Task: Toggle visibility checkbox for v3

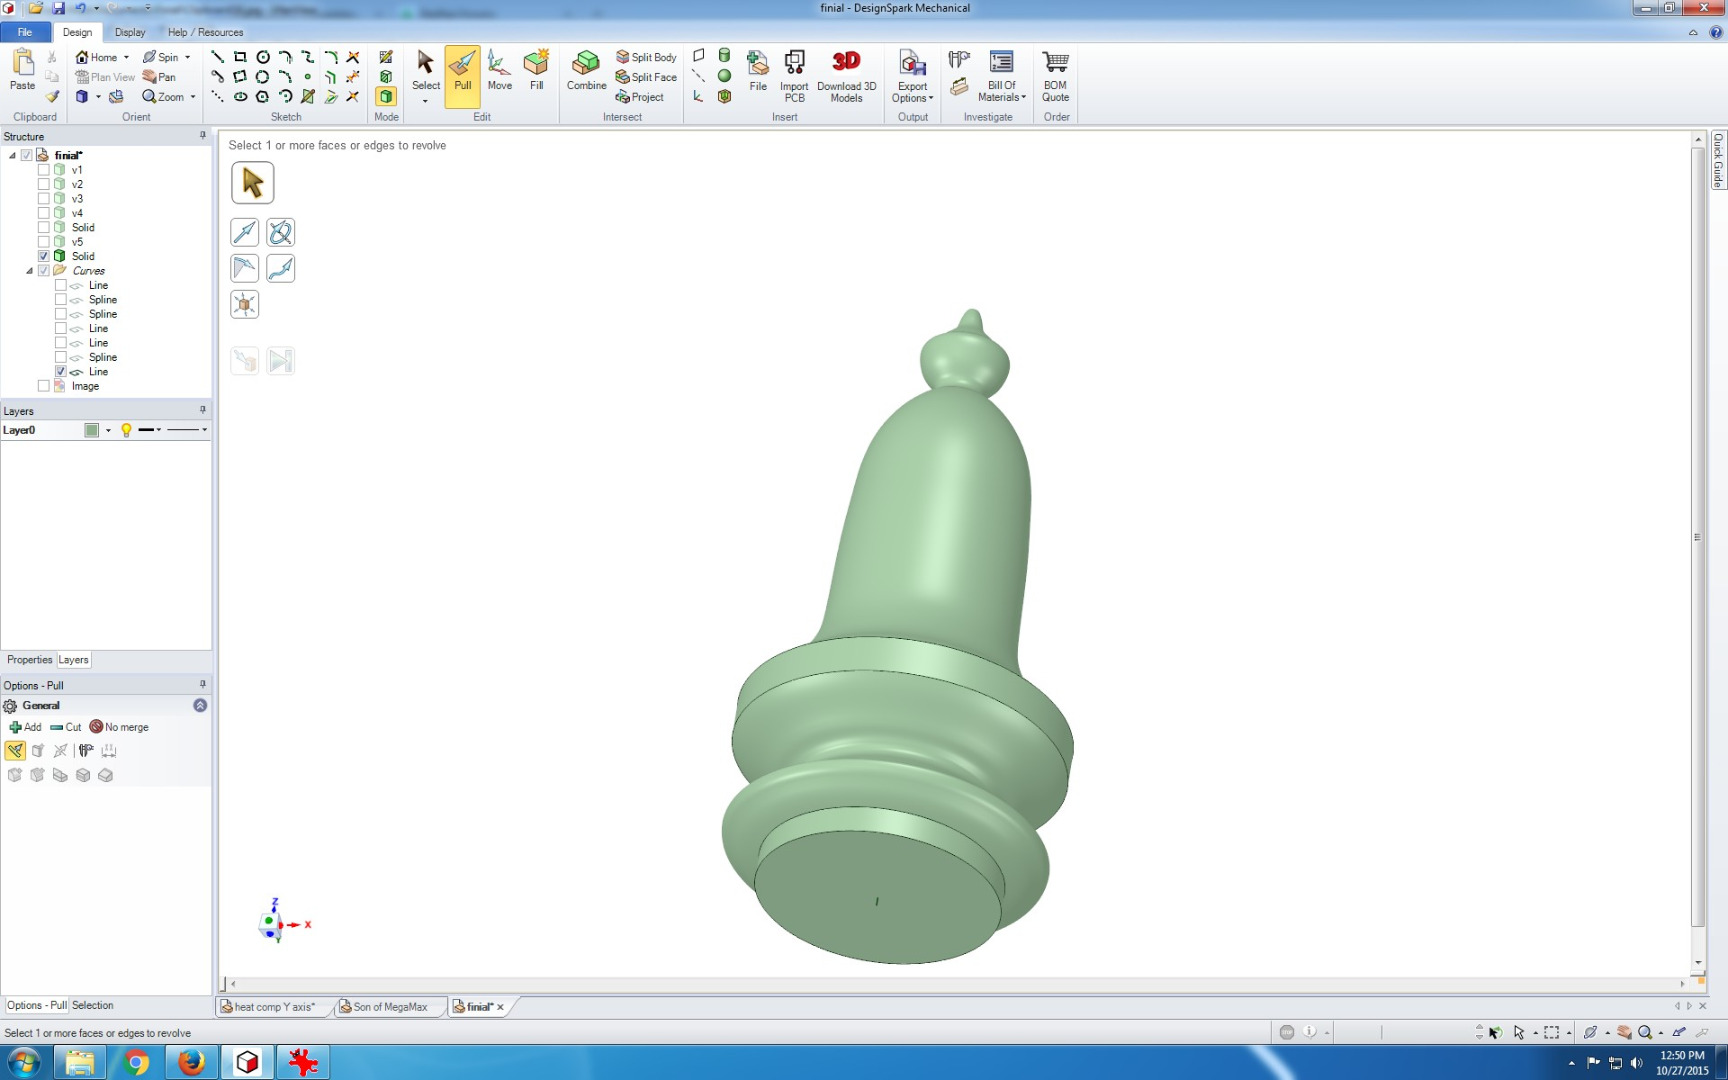Action: (44, 199)
